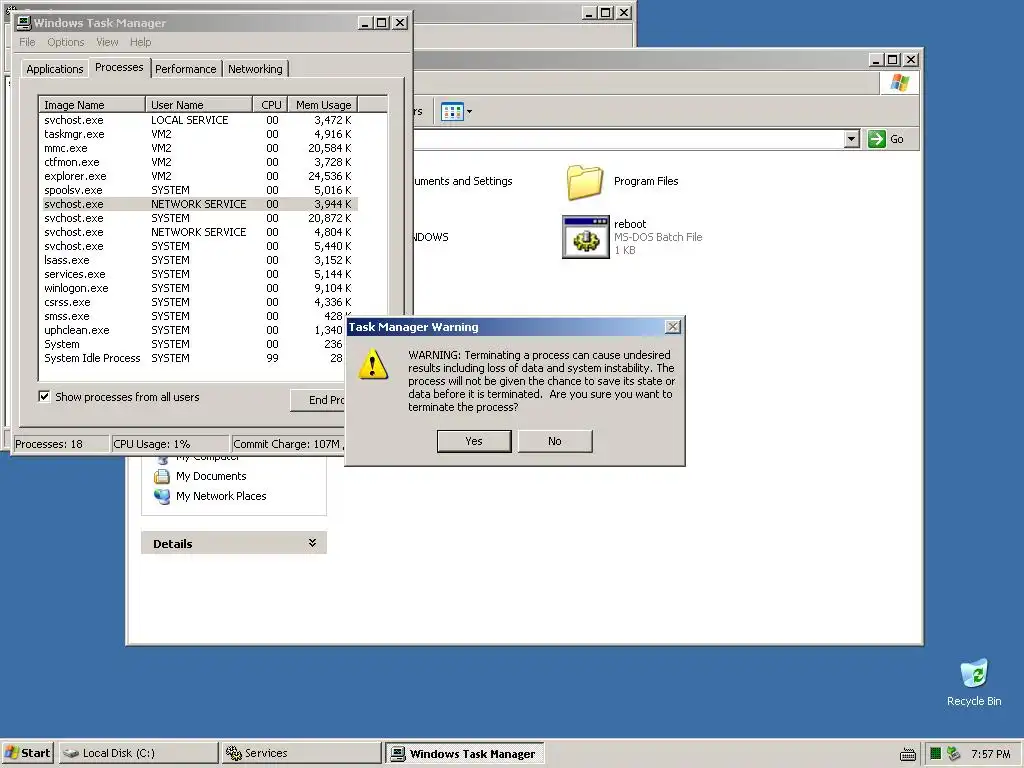Click the Explorer address bar field

click(627, 139)
